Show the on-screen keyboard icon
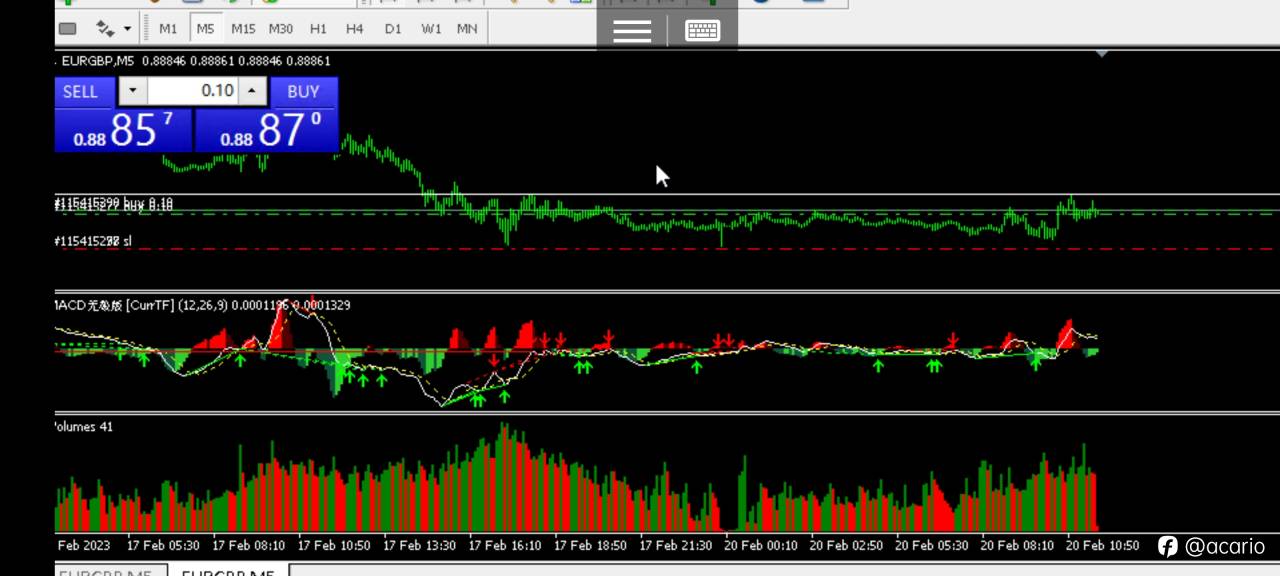Viewport: 1280px width, 576px height. click(703, 31)
